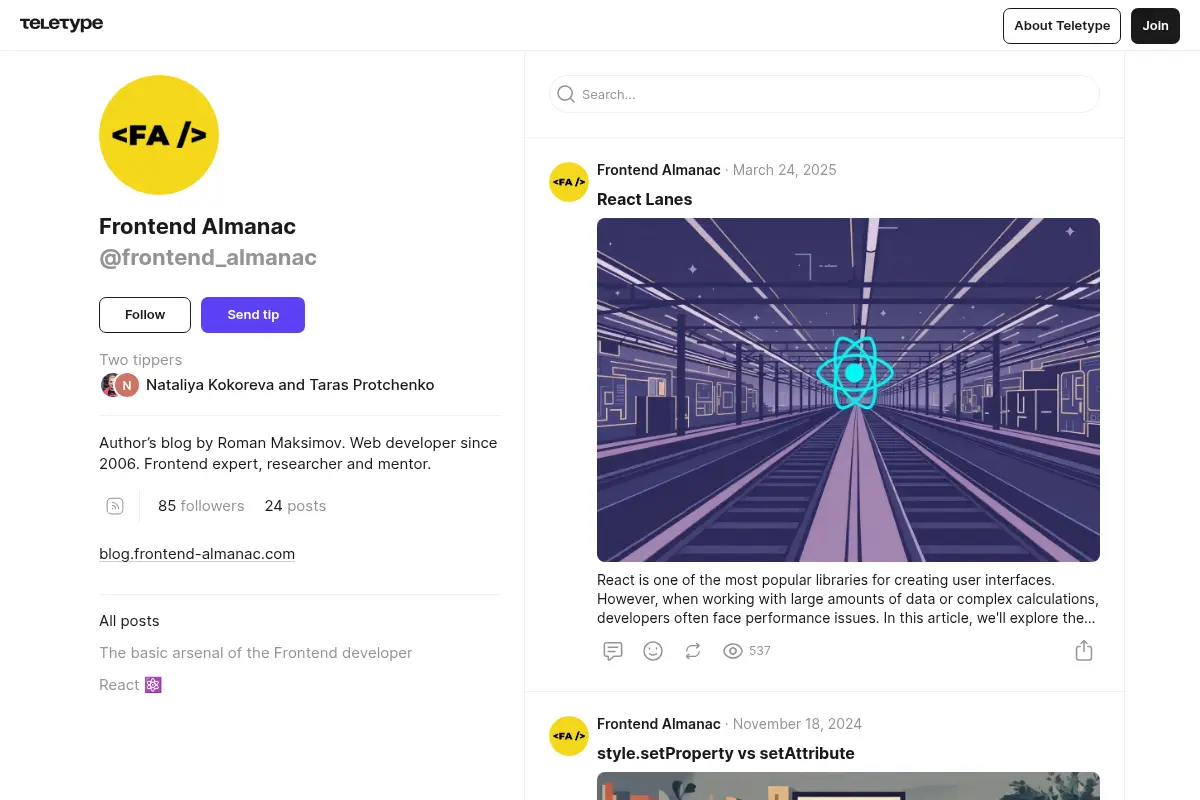
Task: Open the RSS feed icon
Action: point(115,506)
